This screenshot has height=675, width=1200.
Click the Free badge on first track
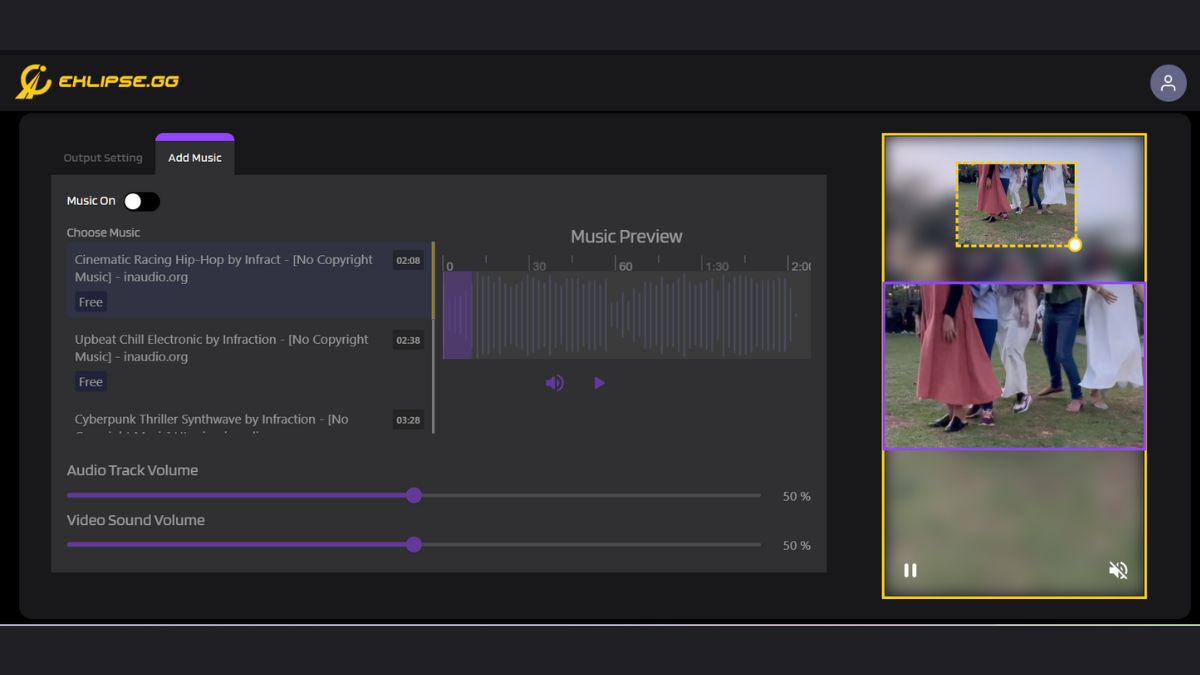90,302
